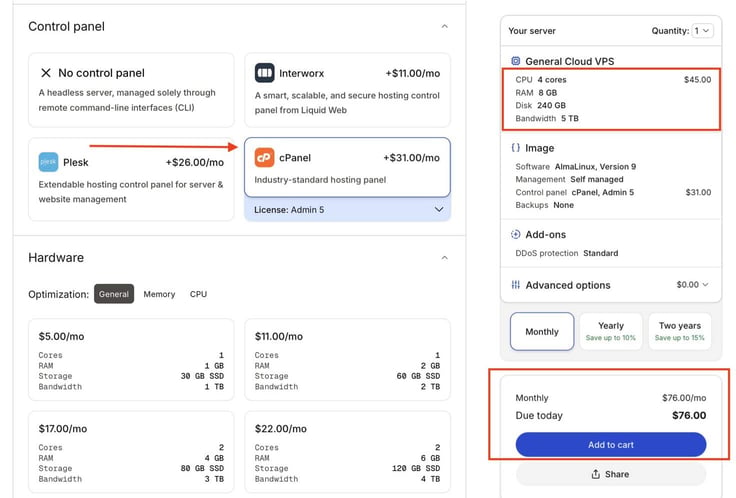
Task: Click the Advanced options sliders icon
Action: pyautogui.click(x=515, y=285)
